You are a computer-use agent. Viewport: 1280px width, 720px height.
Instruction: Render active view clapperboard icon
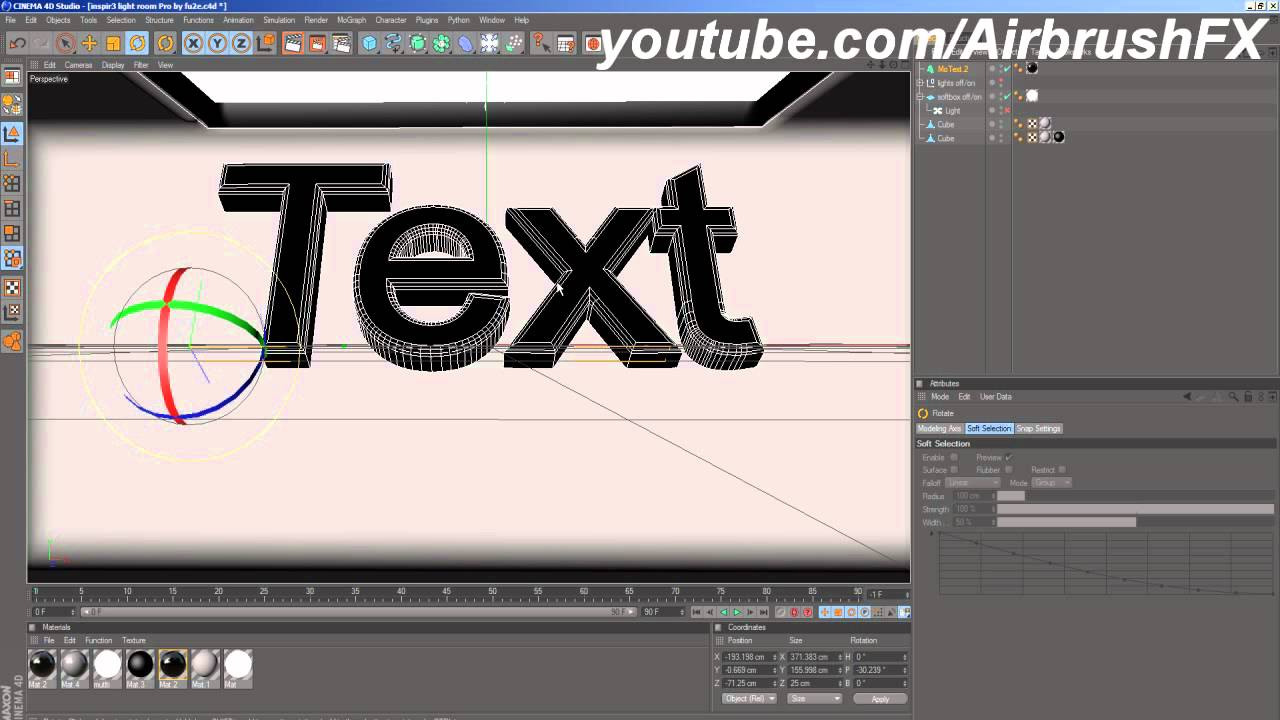(x=293, y=43)
